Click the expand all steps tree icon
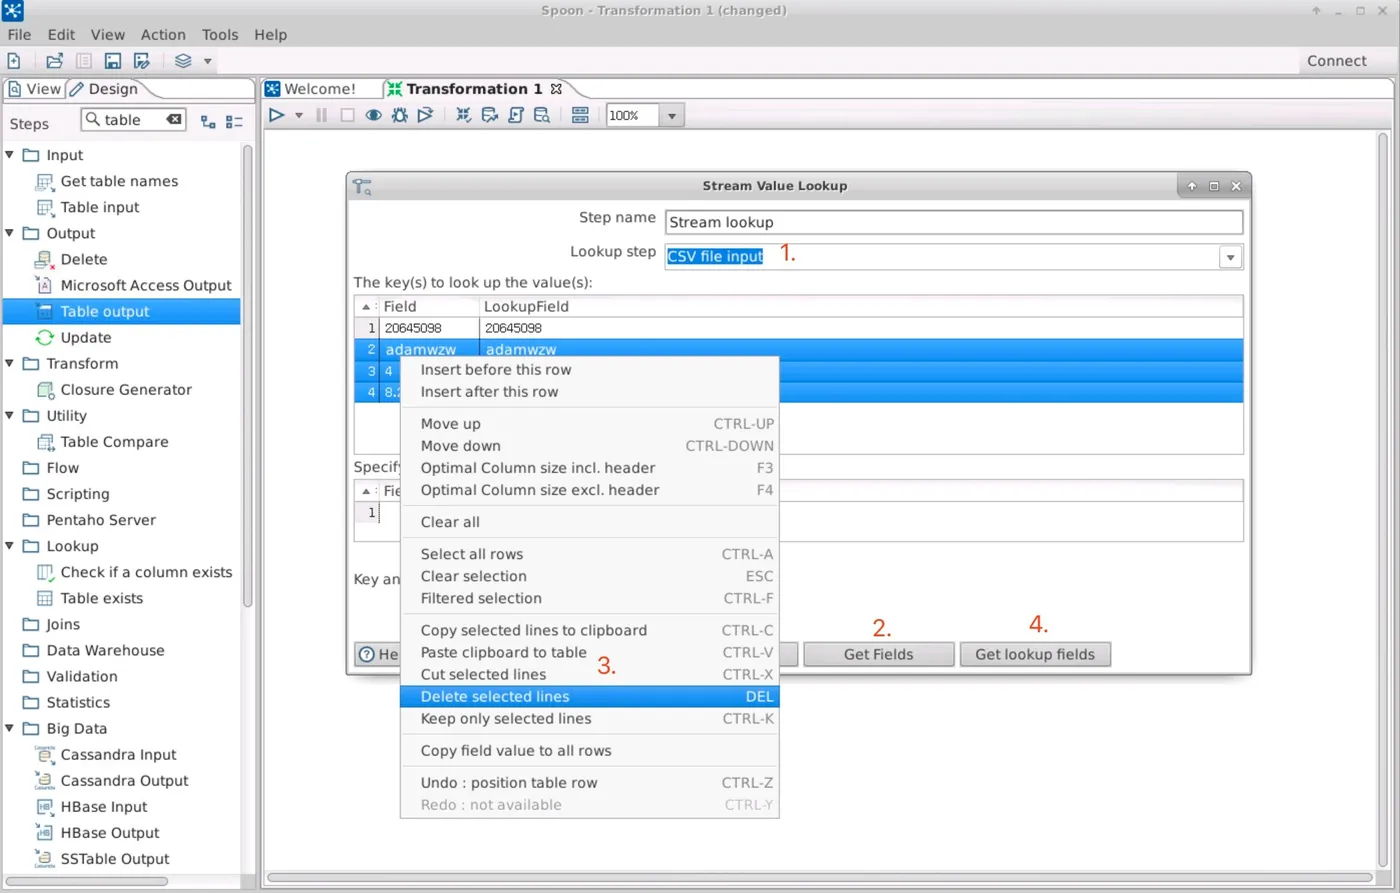The image size is (1400, 893). pos(208,122)
